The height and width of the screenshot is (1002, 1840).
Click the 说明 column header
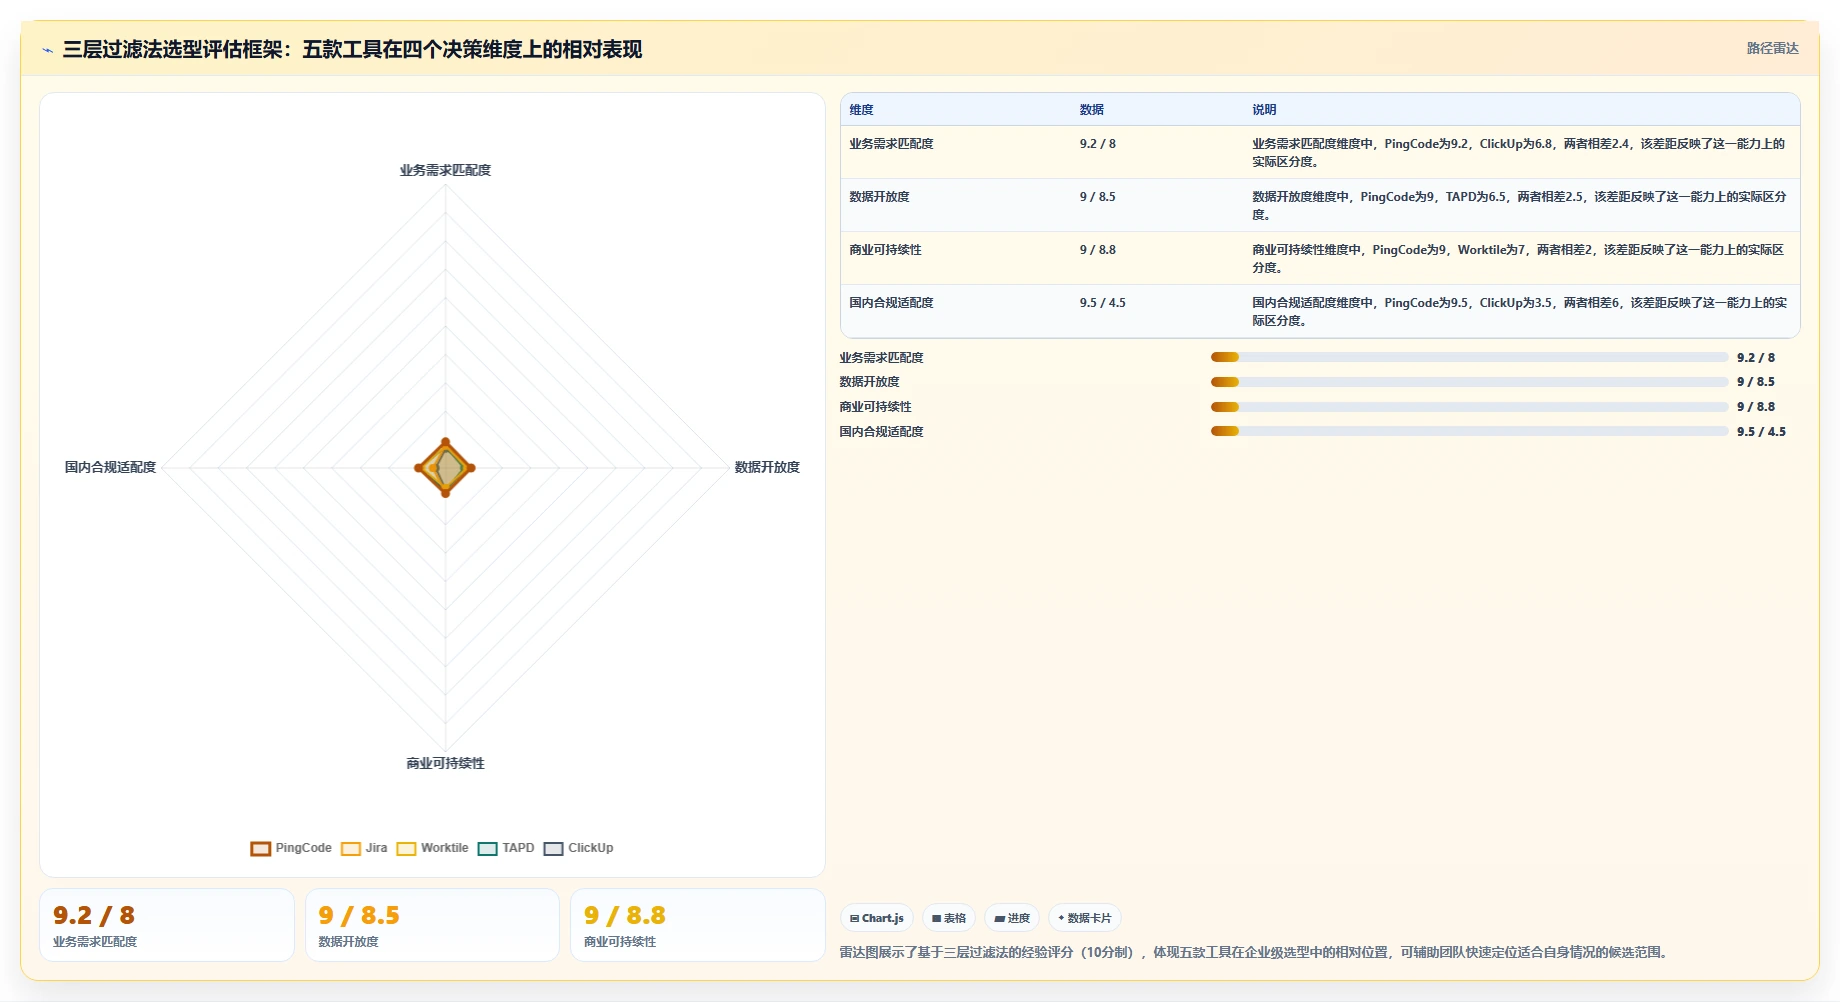[1264, 110]
